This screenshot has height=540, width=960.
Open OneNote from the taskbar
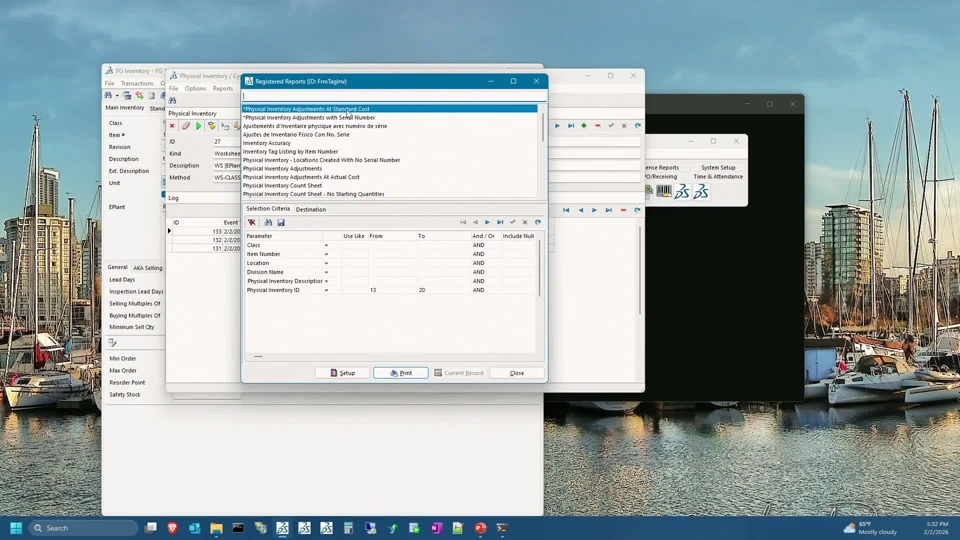[436, 528]
